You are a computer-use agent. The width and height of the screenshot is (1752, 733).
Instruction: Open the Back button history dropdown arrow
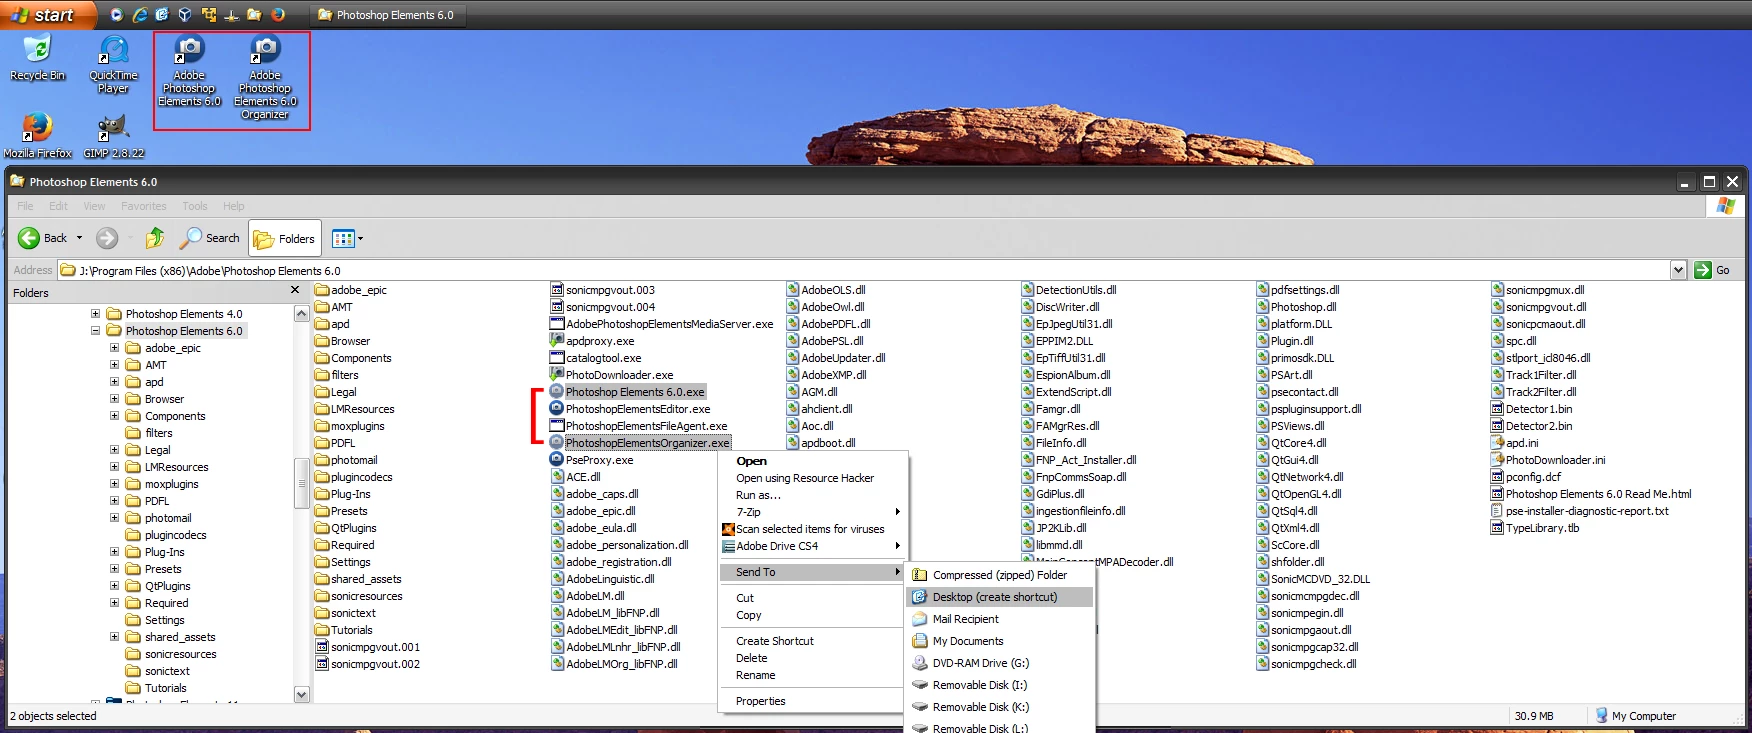pos(79,238)
